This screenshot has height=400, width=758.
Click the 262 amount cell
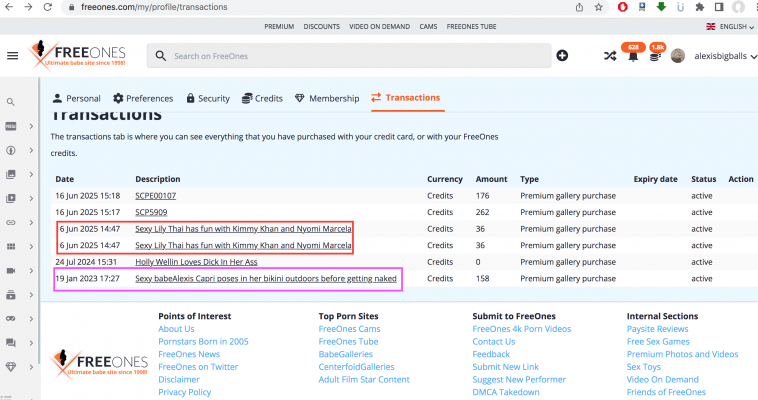click(482, 212)
